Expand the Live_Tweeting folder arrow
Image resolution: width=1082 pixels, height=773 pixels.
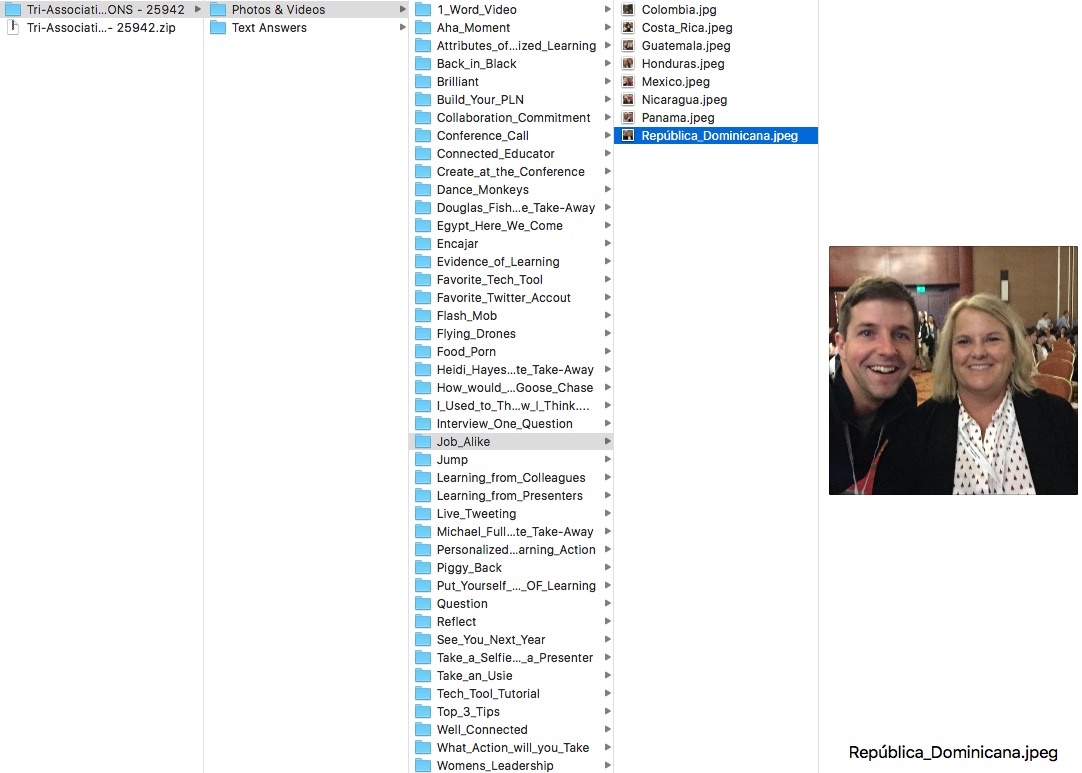(x=607, y=513)
